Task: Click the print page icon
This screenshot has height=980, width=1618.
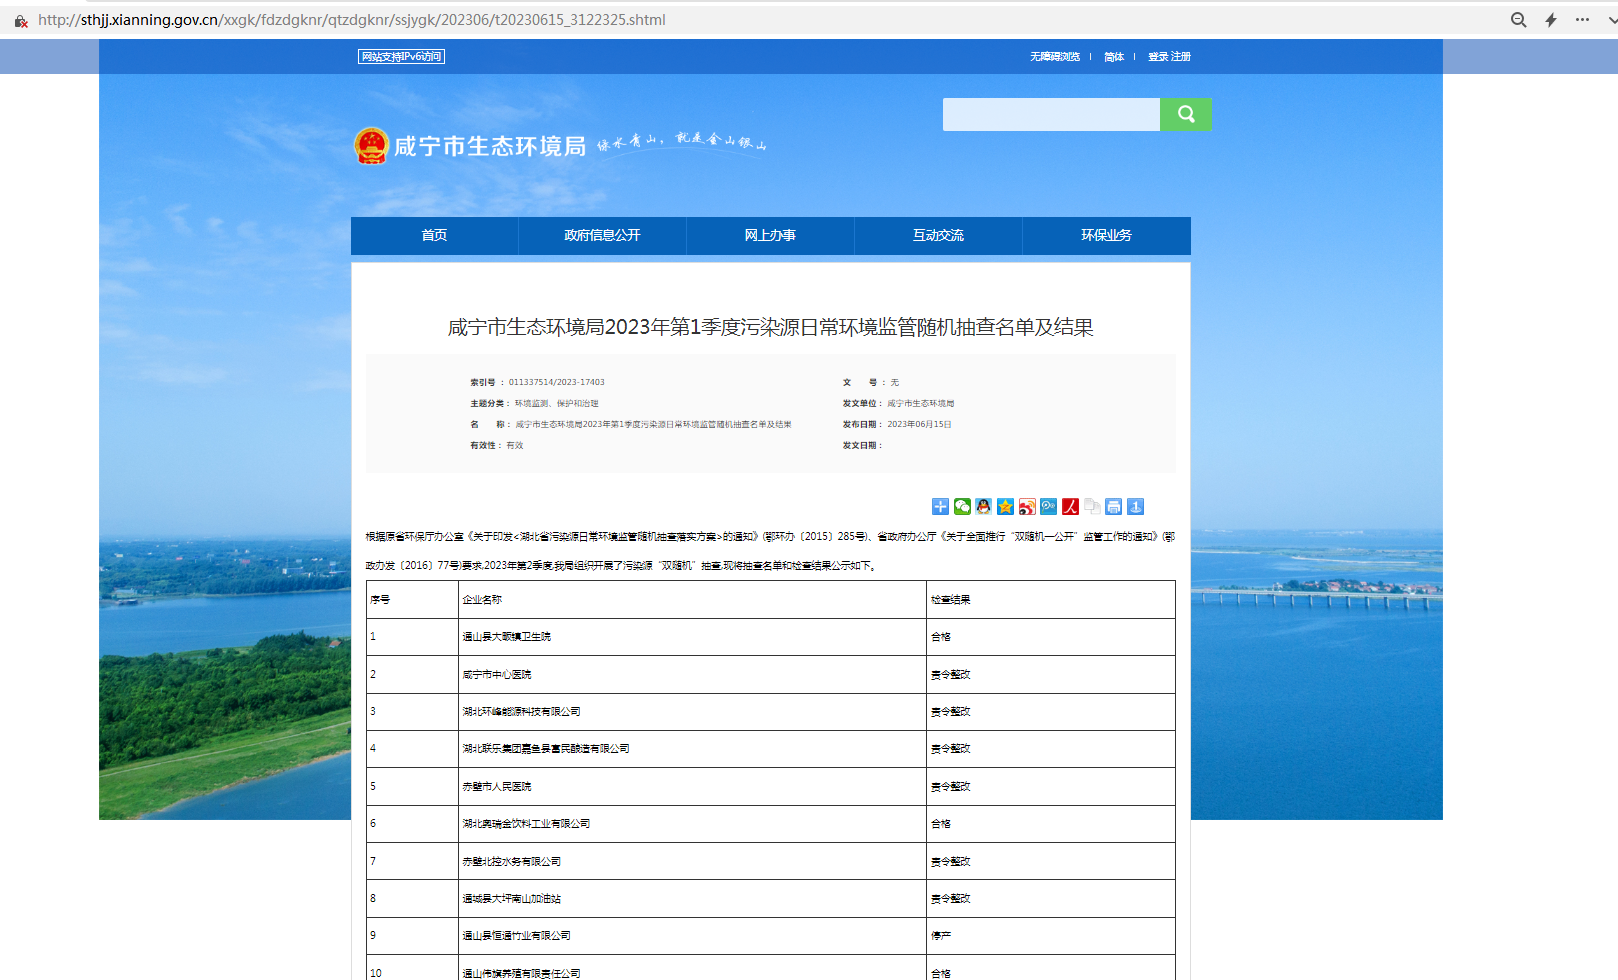Action: pyautogui.click(x=1113, y=507)
